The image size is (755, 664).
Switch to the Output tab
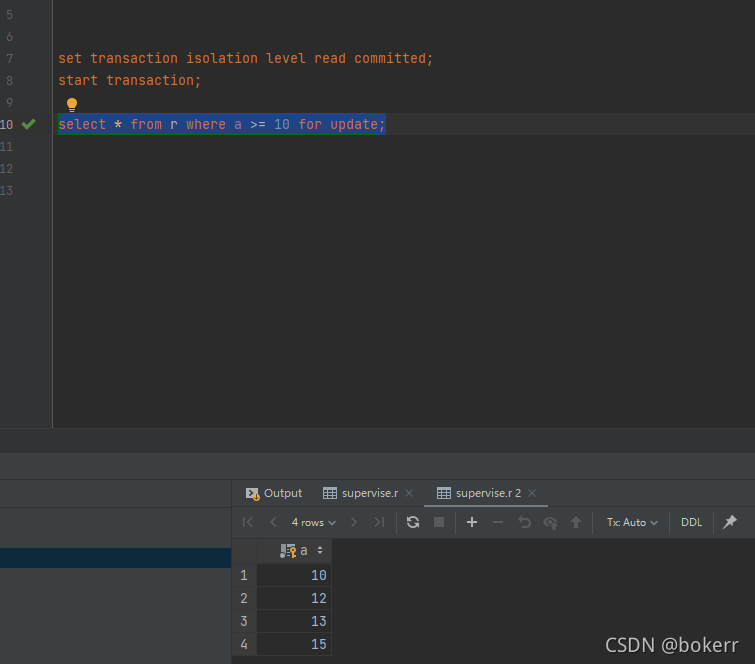pyautogui.click(x=274, y=493)
